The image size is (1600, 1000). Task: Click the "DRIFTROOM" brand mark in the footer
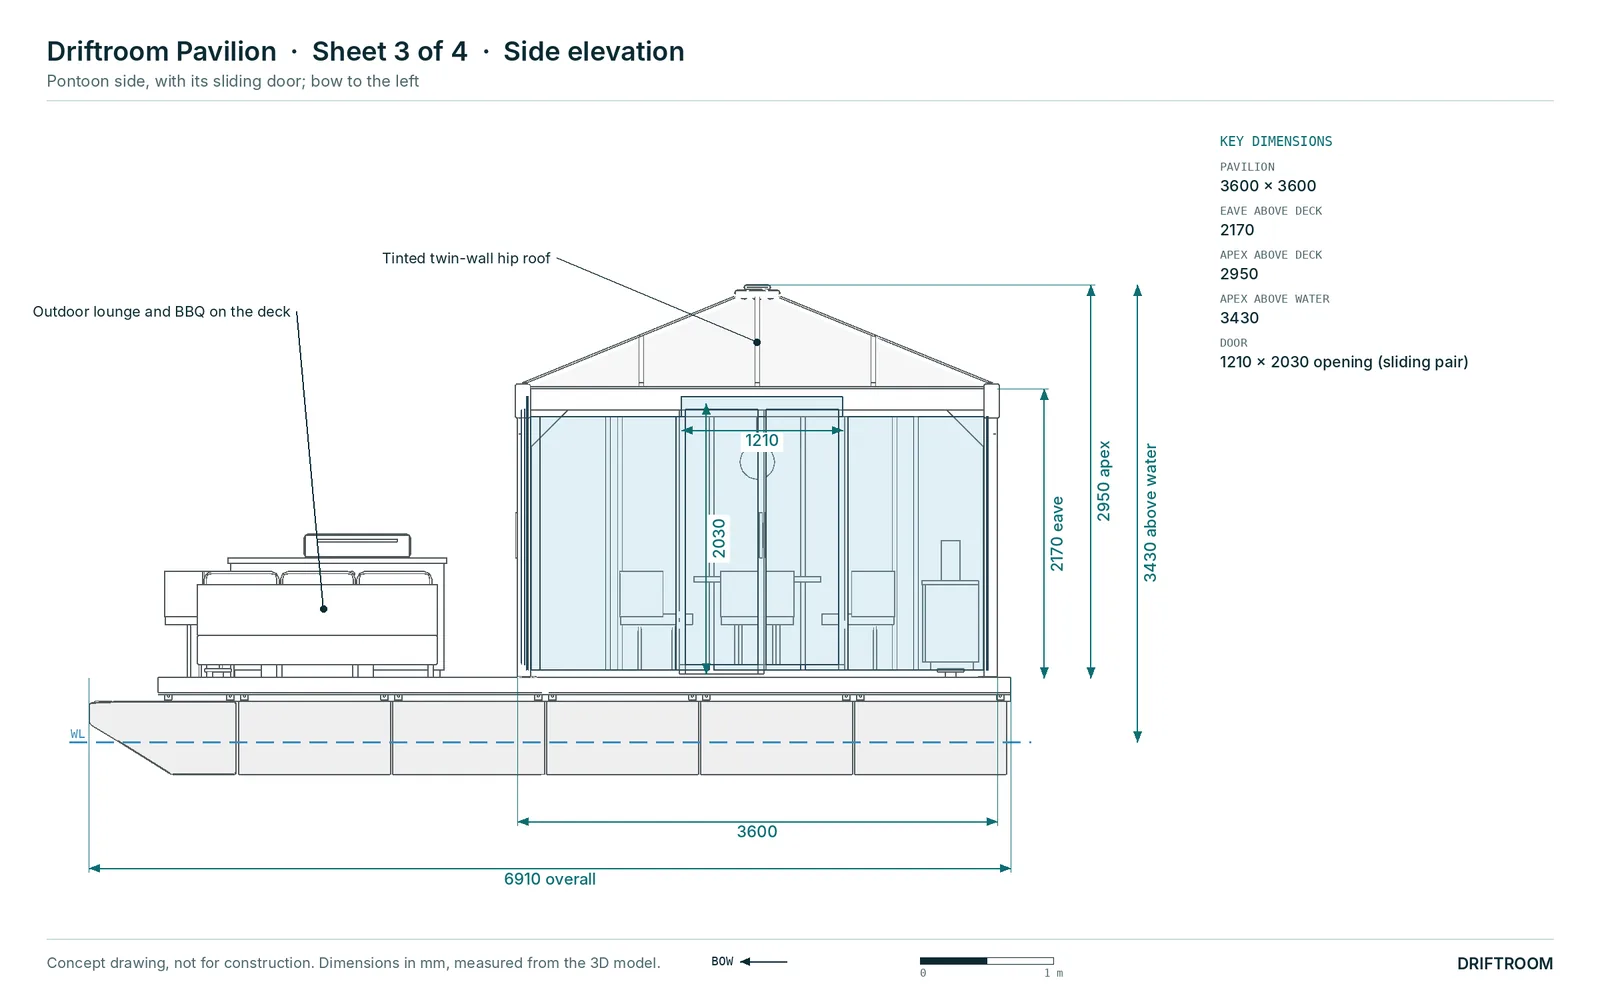point(1505,964)
